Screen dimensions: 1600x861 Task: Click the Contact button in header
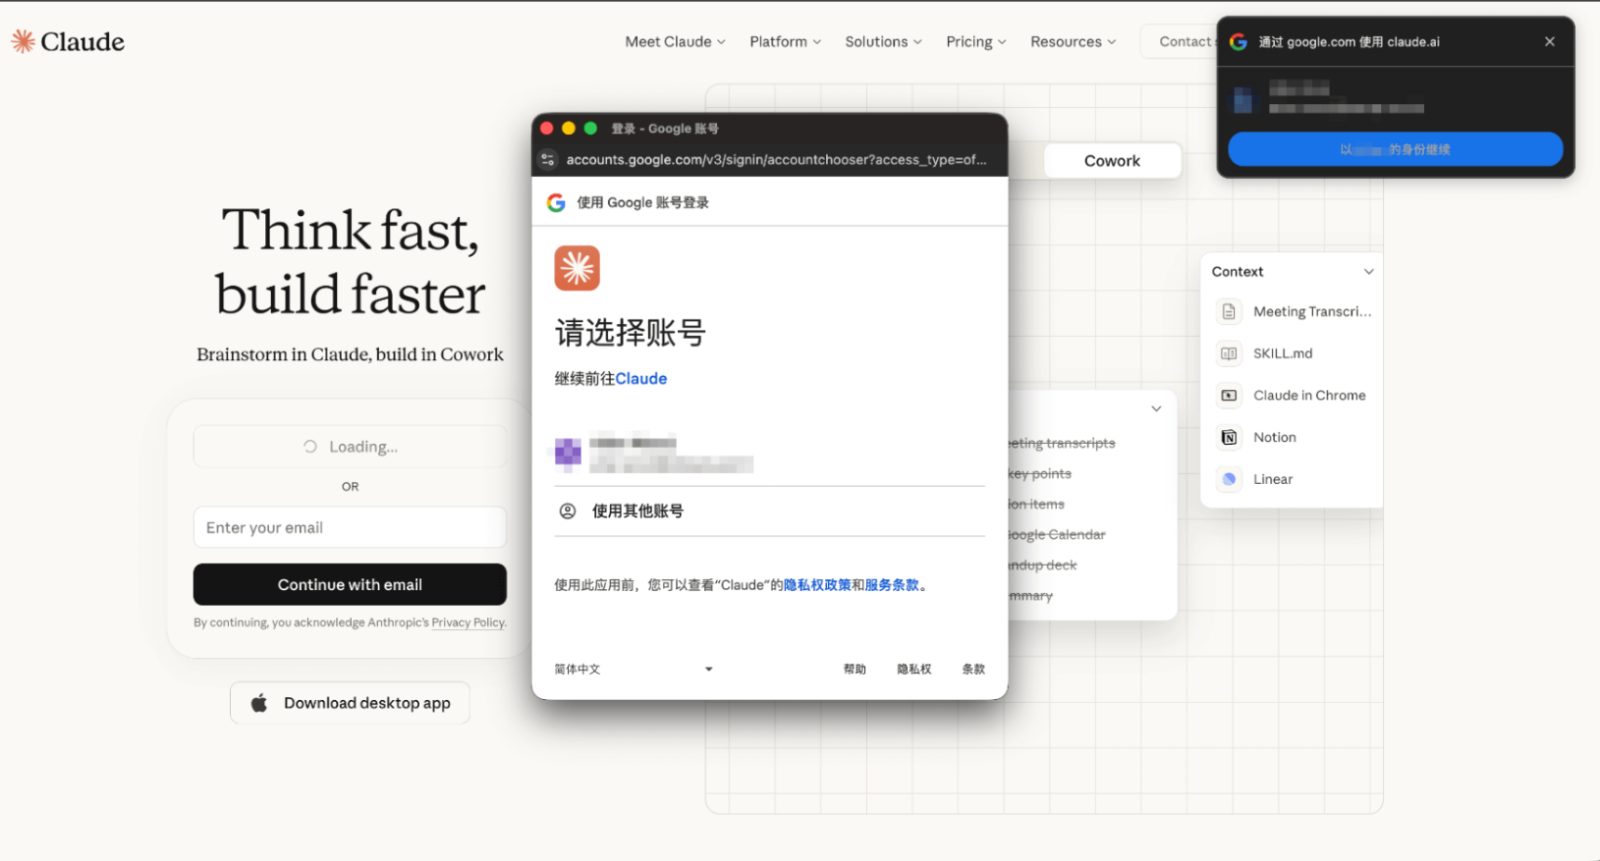[x=1179, y=42]
